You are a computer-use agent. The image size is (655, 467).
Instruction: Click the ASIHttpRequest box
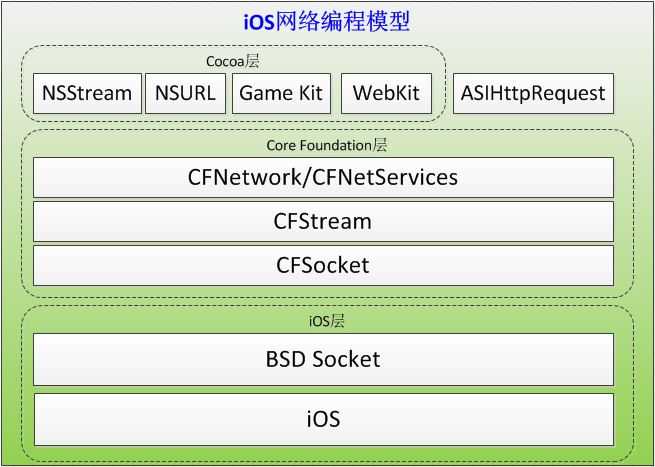pyautogui.click(x=533, y=93)
